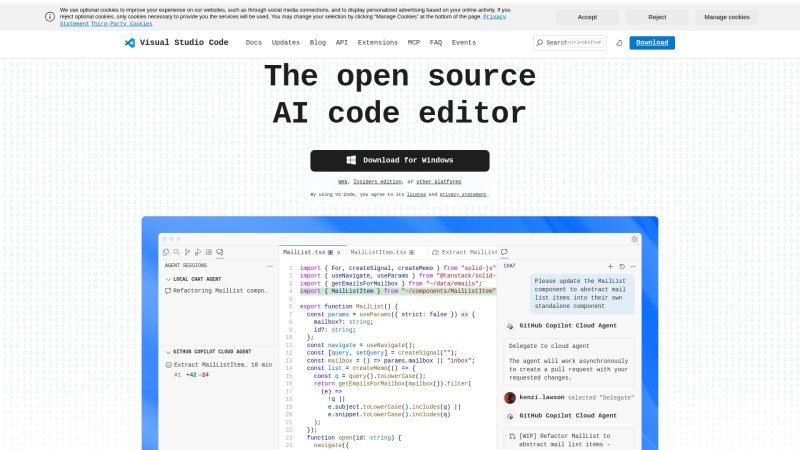The height and width of the screenshot is (450, 800).
Task: Click highlighted import MailListItem code line
Action: pos(397,291)
